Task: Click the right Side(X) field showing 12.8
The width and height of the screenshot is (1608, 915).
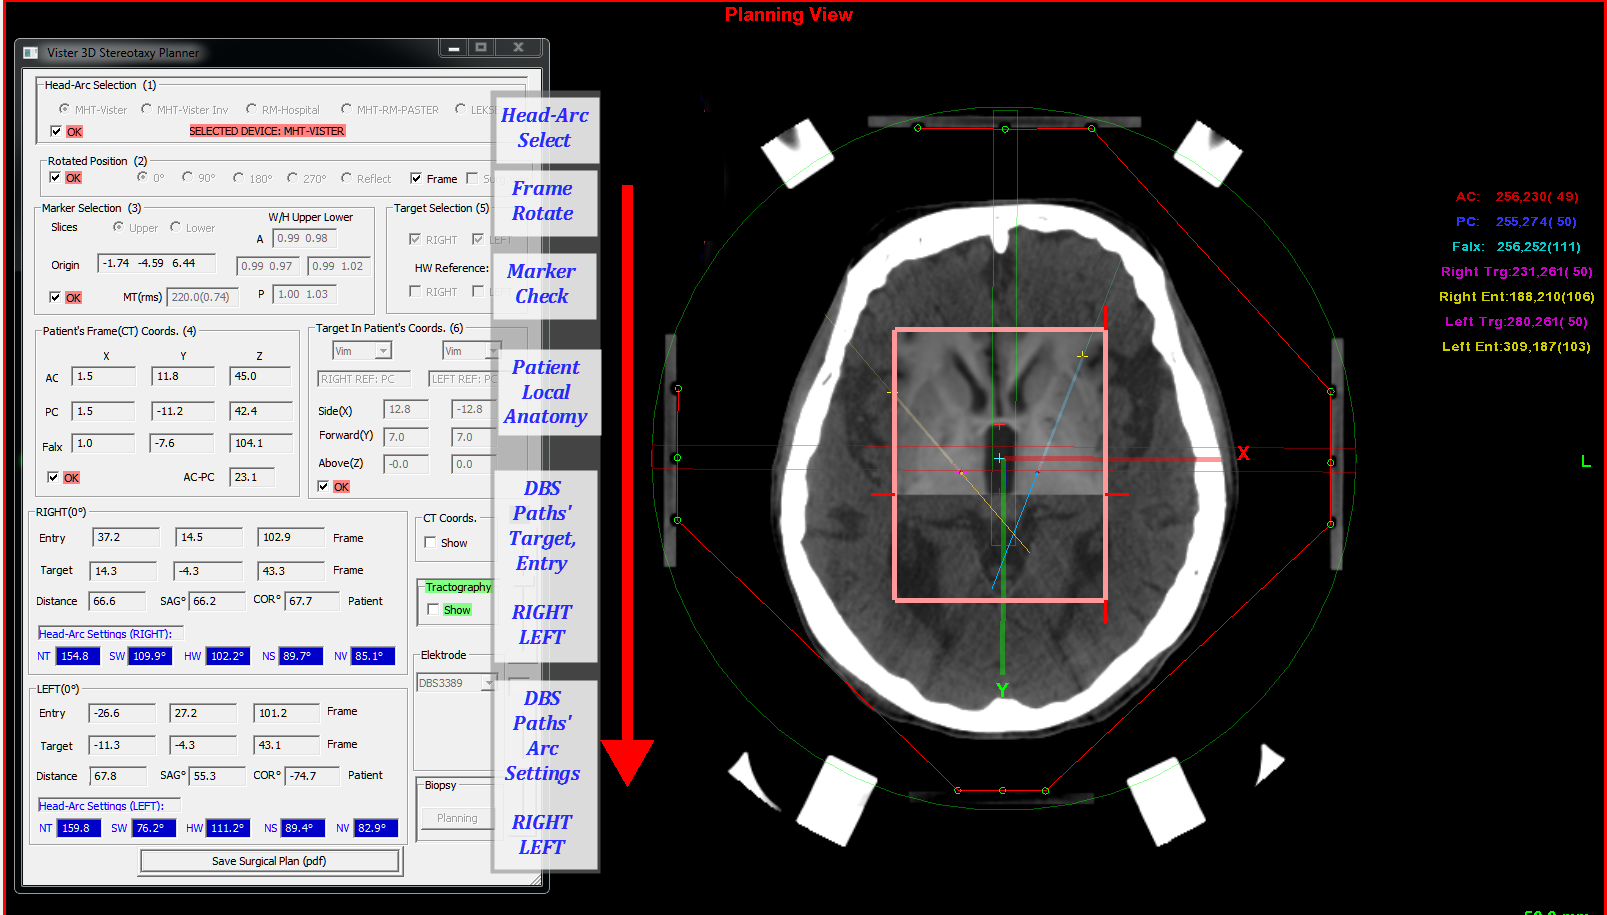Action: tap(405, 409)
